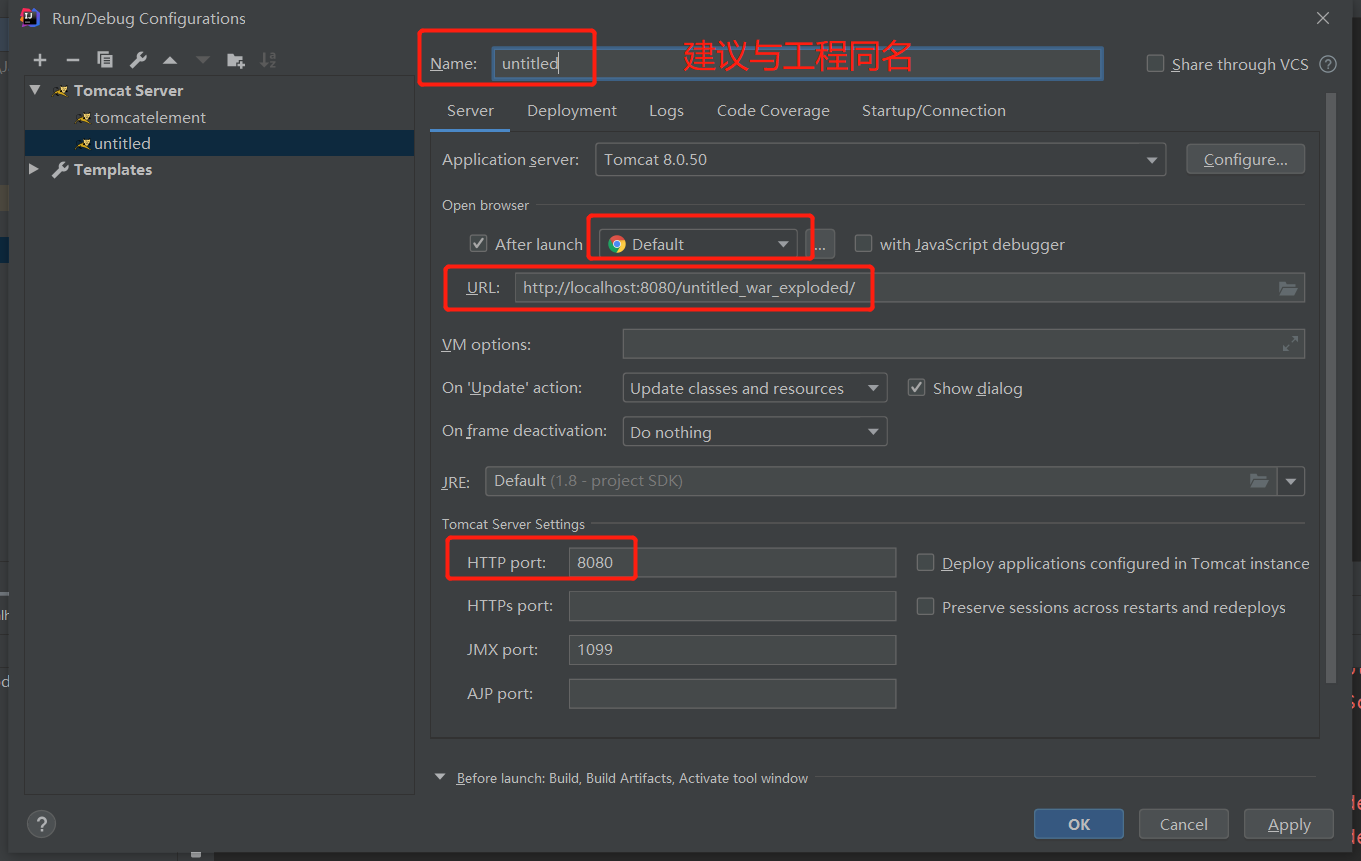1361x861 pixels.
Task: Move configuration down with the down arrow
Action: pyautogui.click(x=203, y=60)
